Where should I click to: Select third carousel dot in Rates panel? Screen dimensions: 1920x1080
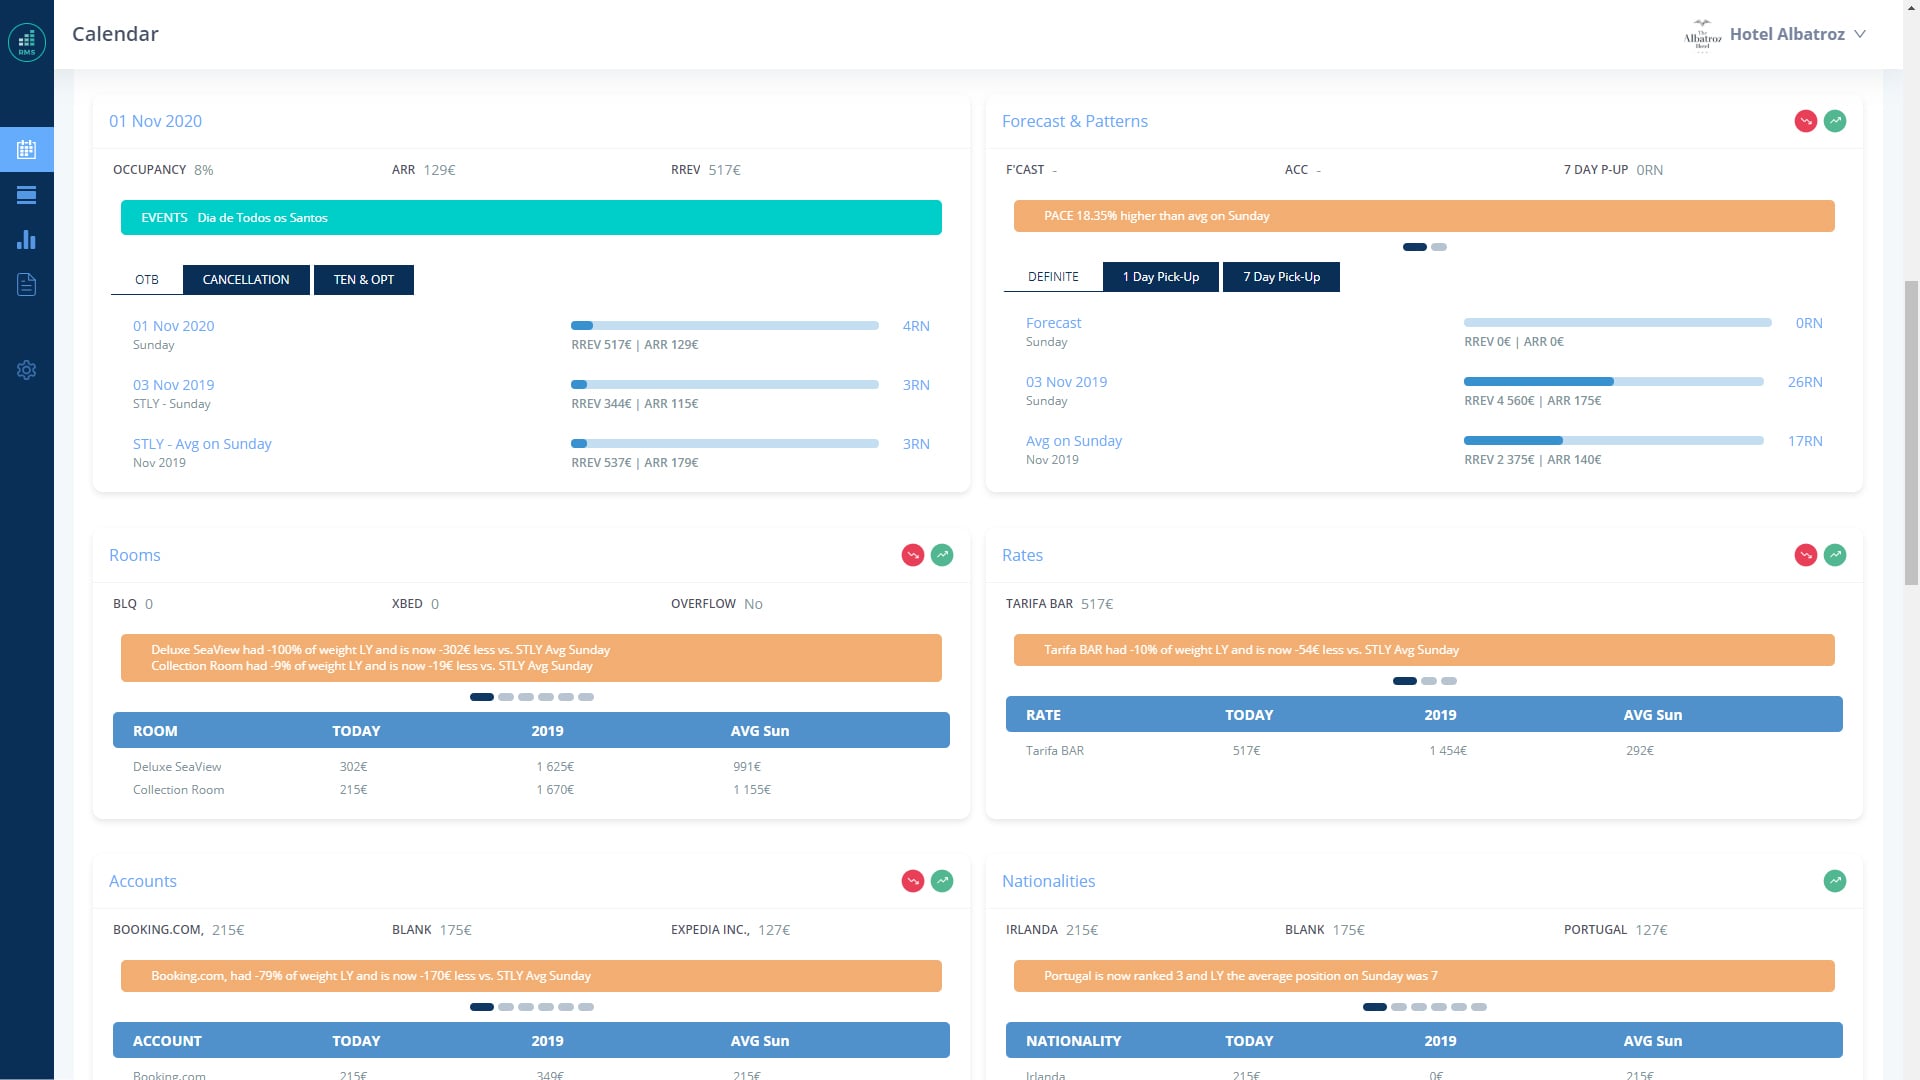(1449, 681)
